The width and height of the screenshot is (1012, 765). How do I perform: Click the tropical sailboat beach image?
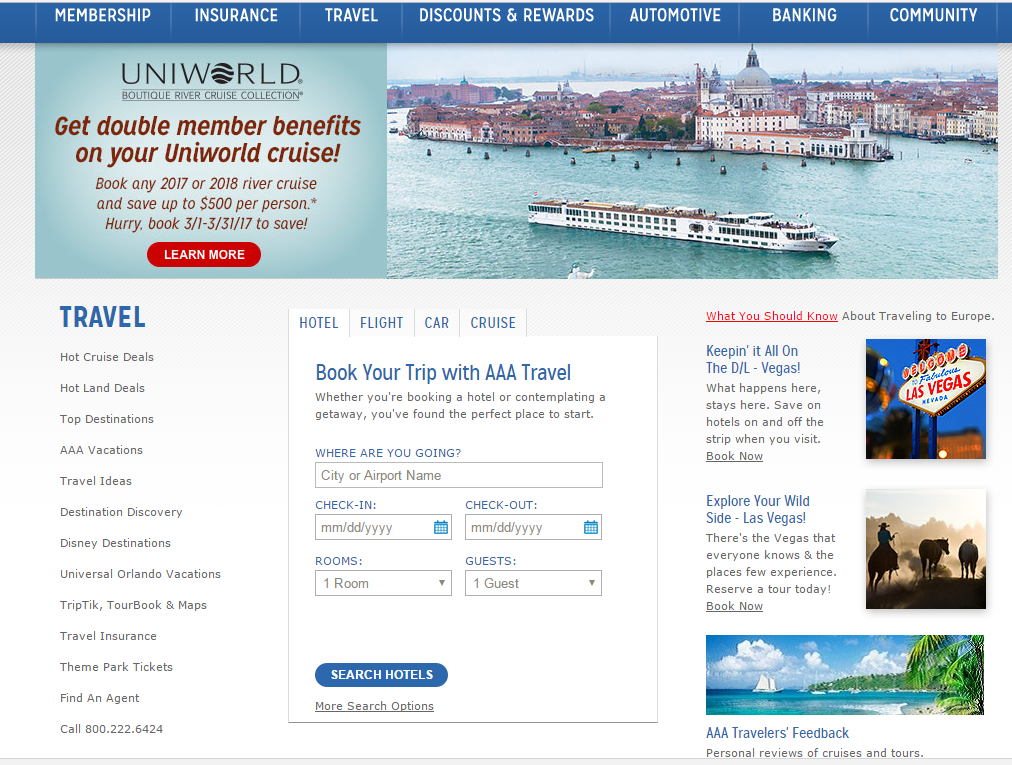click(x=845, y=675)
